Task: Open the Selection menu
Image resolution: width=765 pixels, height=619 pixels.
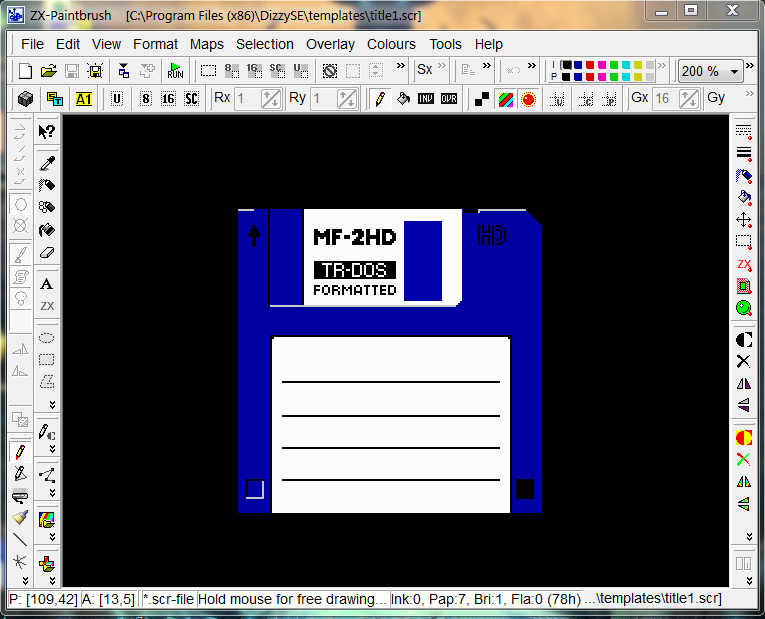Action: pos(265,44)
